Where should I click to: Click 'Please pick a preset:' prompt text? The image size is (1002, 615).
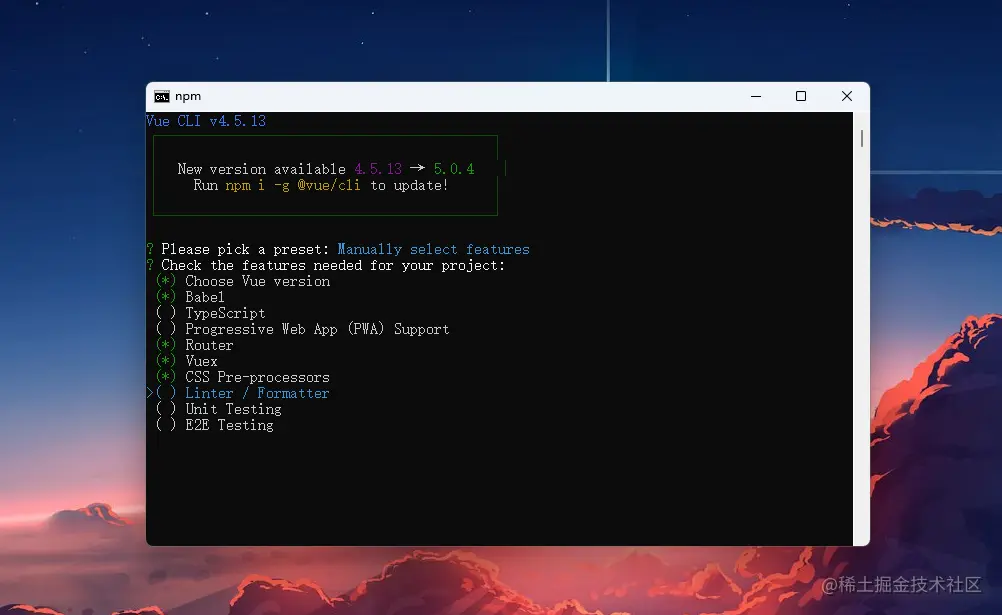coord(245,249)
